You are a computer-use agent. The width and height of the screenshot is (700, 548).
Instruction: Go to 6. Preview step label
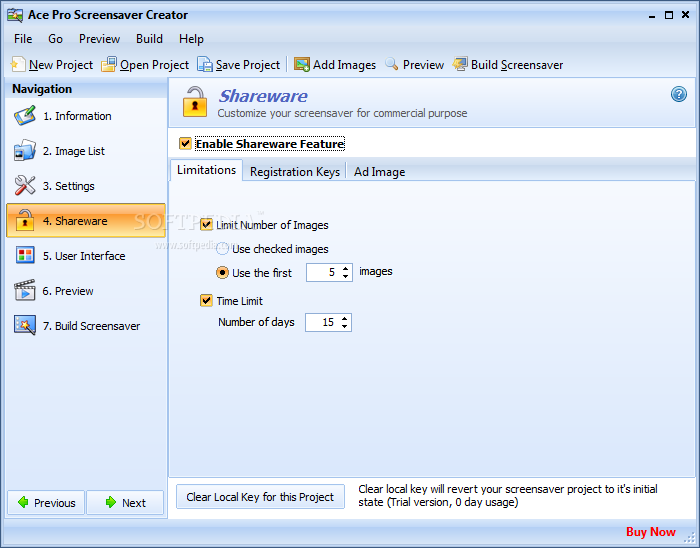click(68, 291)
